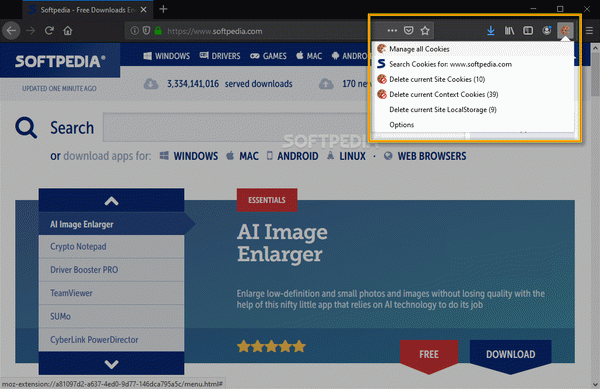Screen dimensions: 600x389
Task: Choose Delete current Context Cookies (39)
Action: [x=474, y=94]
